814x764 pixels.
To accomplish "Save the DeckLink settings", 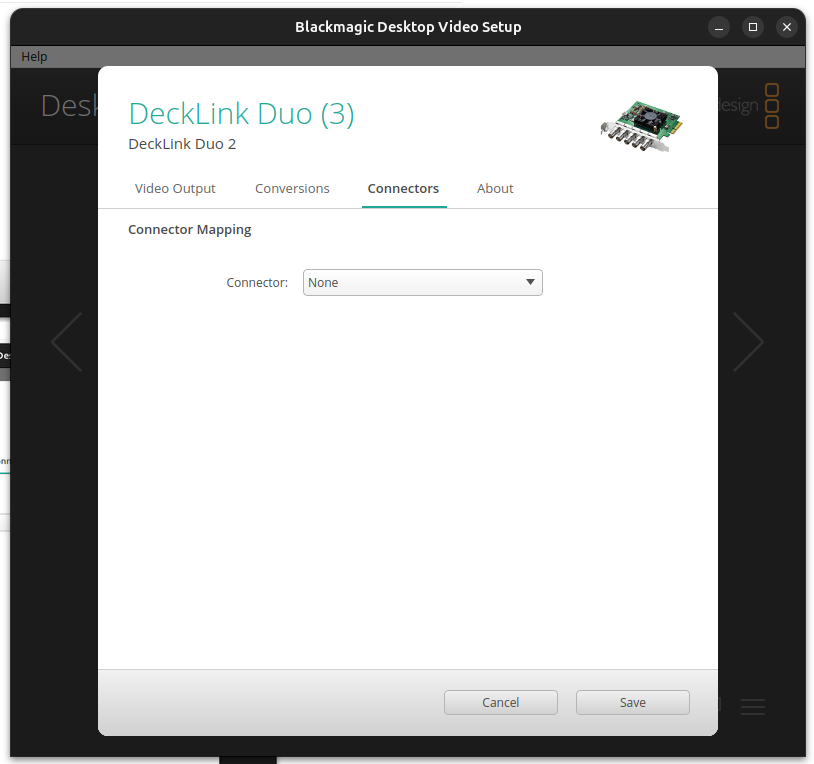I will point(632,703).
